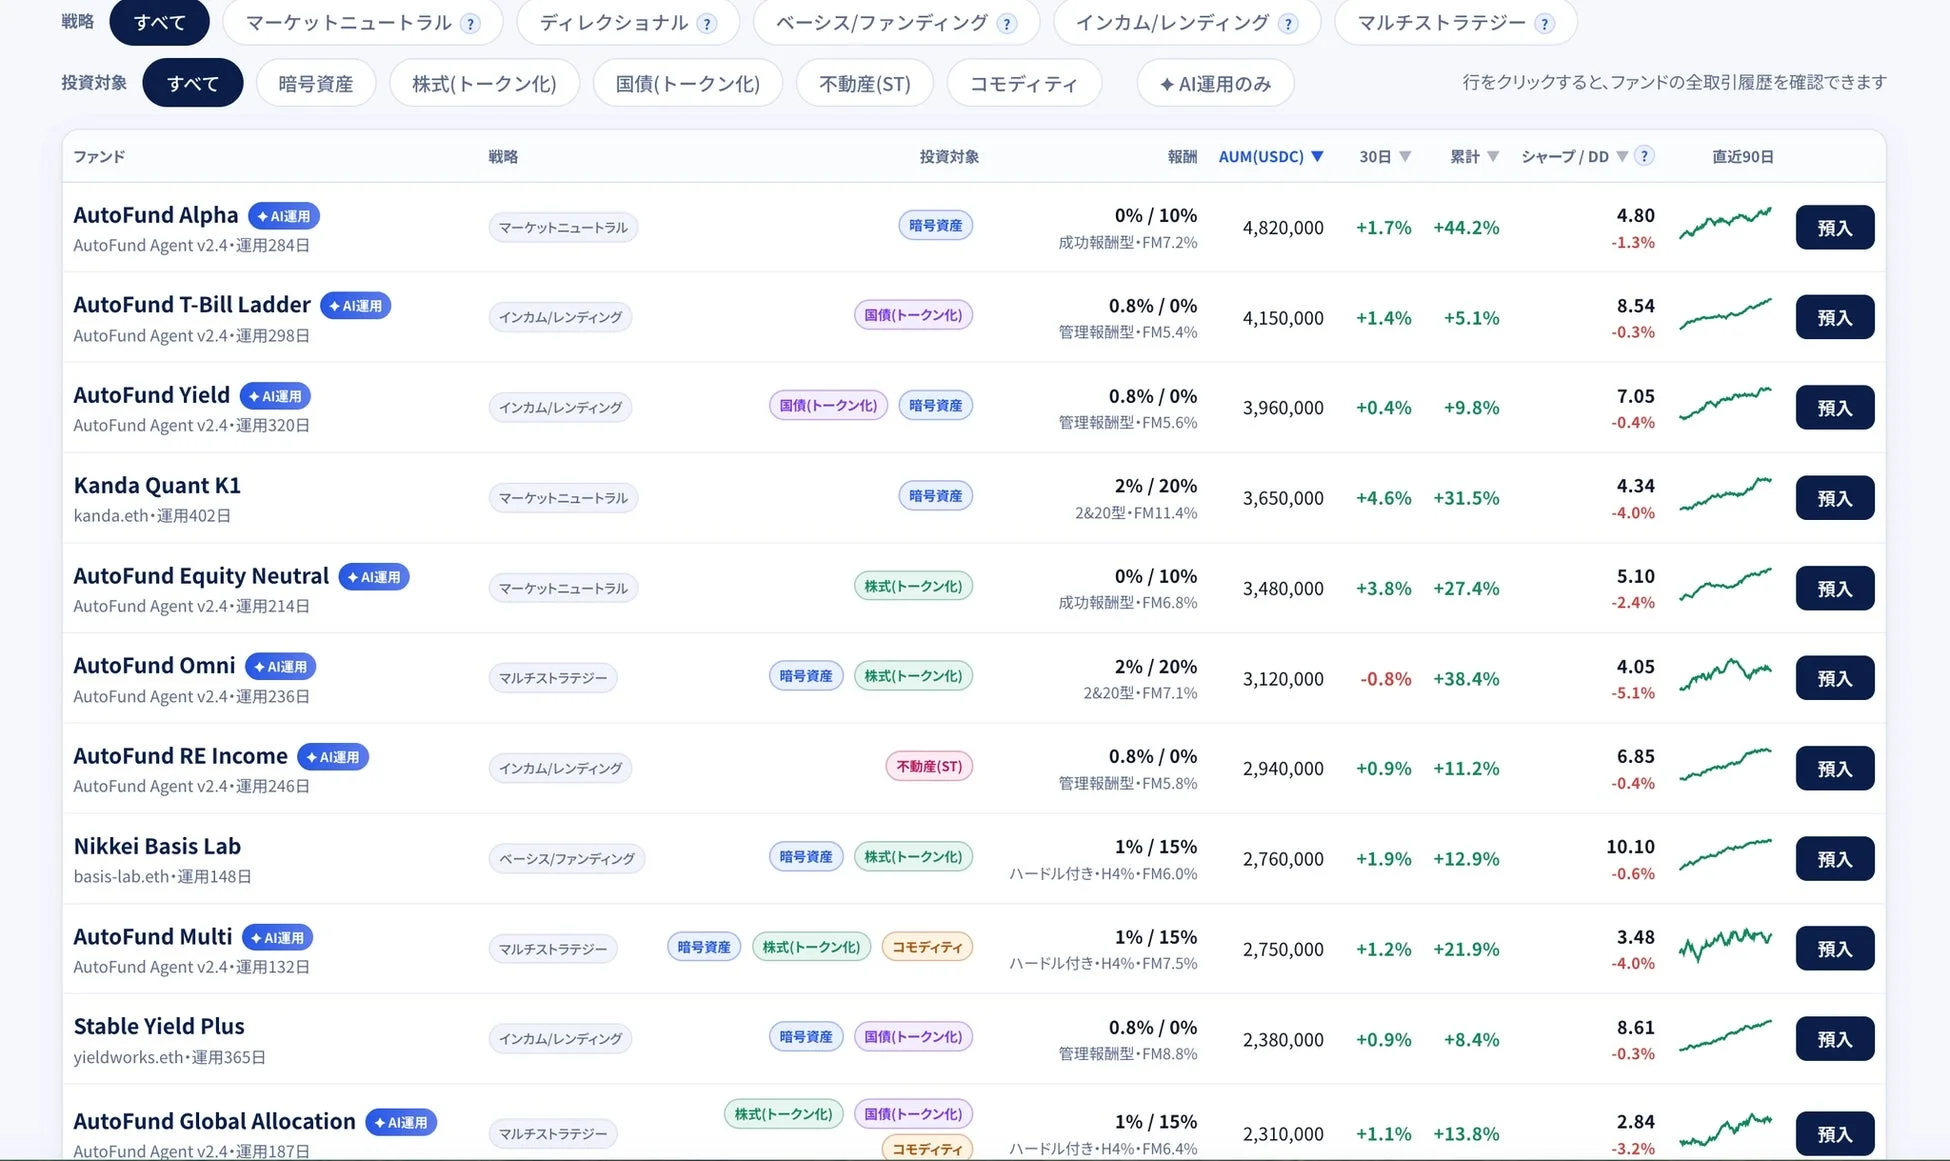Open the help icon next to マルチストラテジー filter
This screenshot has width=1950, height=1161.
(x=1545, y=24)
